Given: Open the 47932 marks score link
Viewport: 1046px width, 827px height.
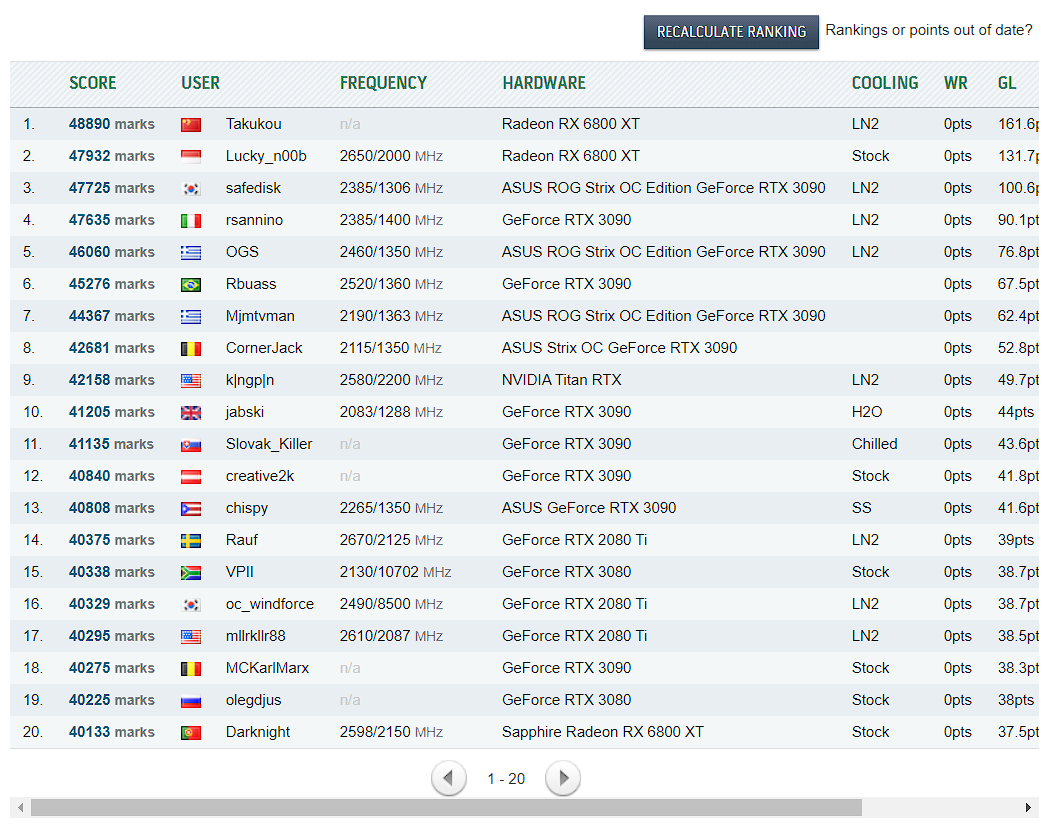Looking at the screenshot, I should (111, 156).
